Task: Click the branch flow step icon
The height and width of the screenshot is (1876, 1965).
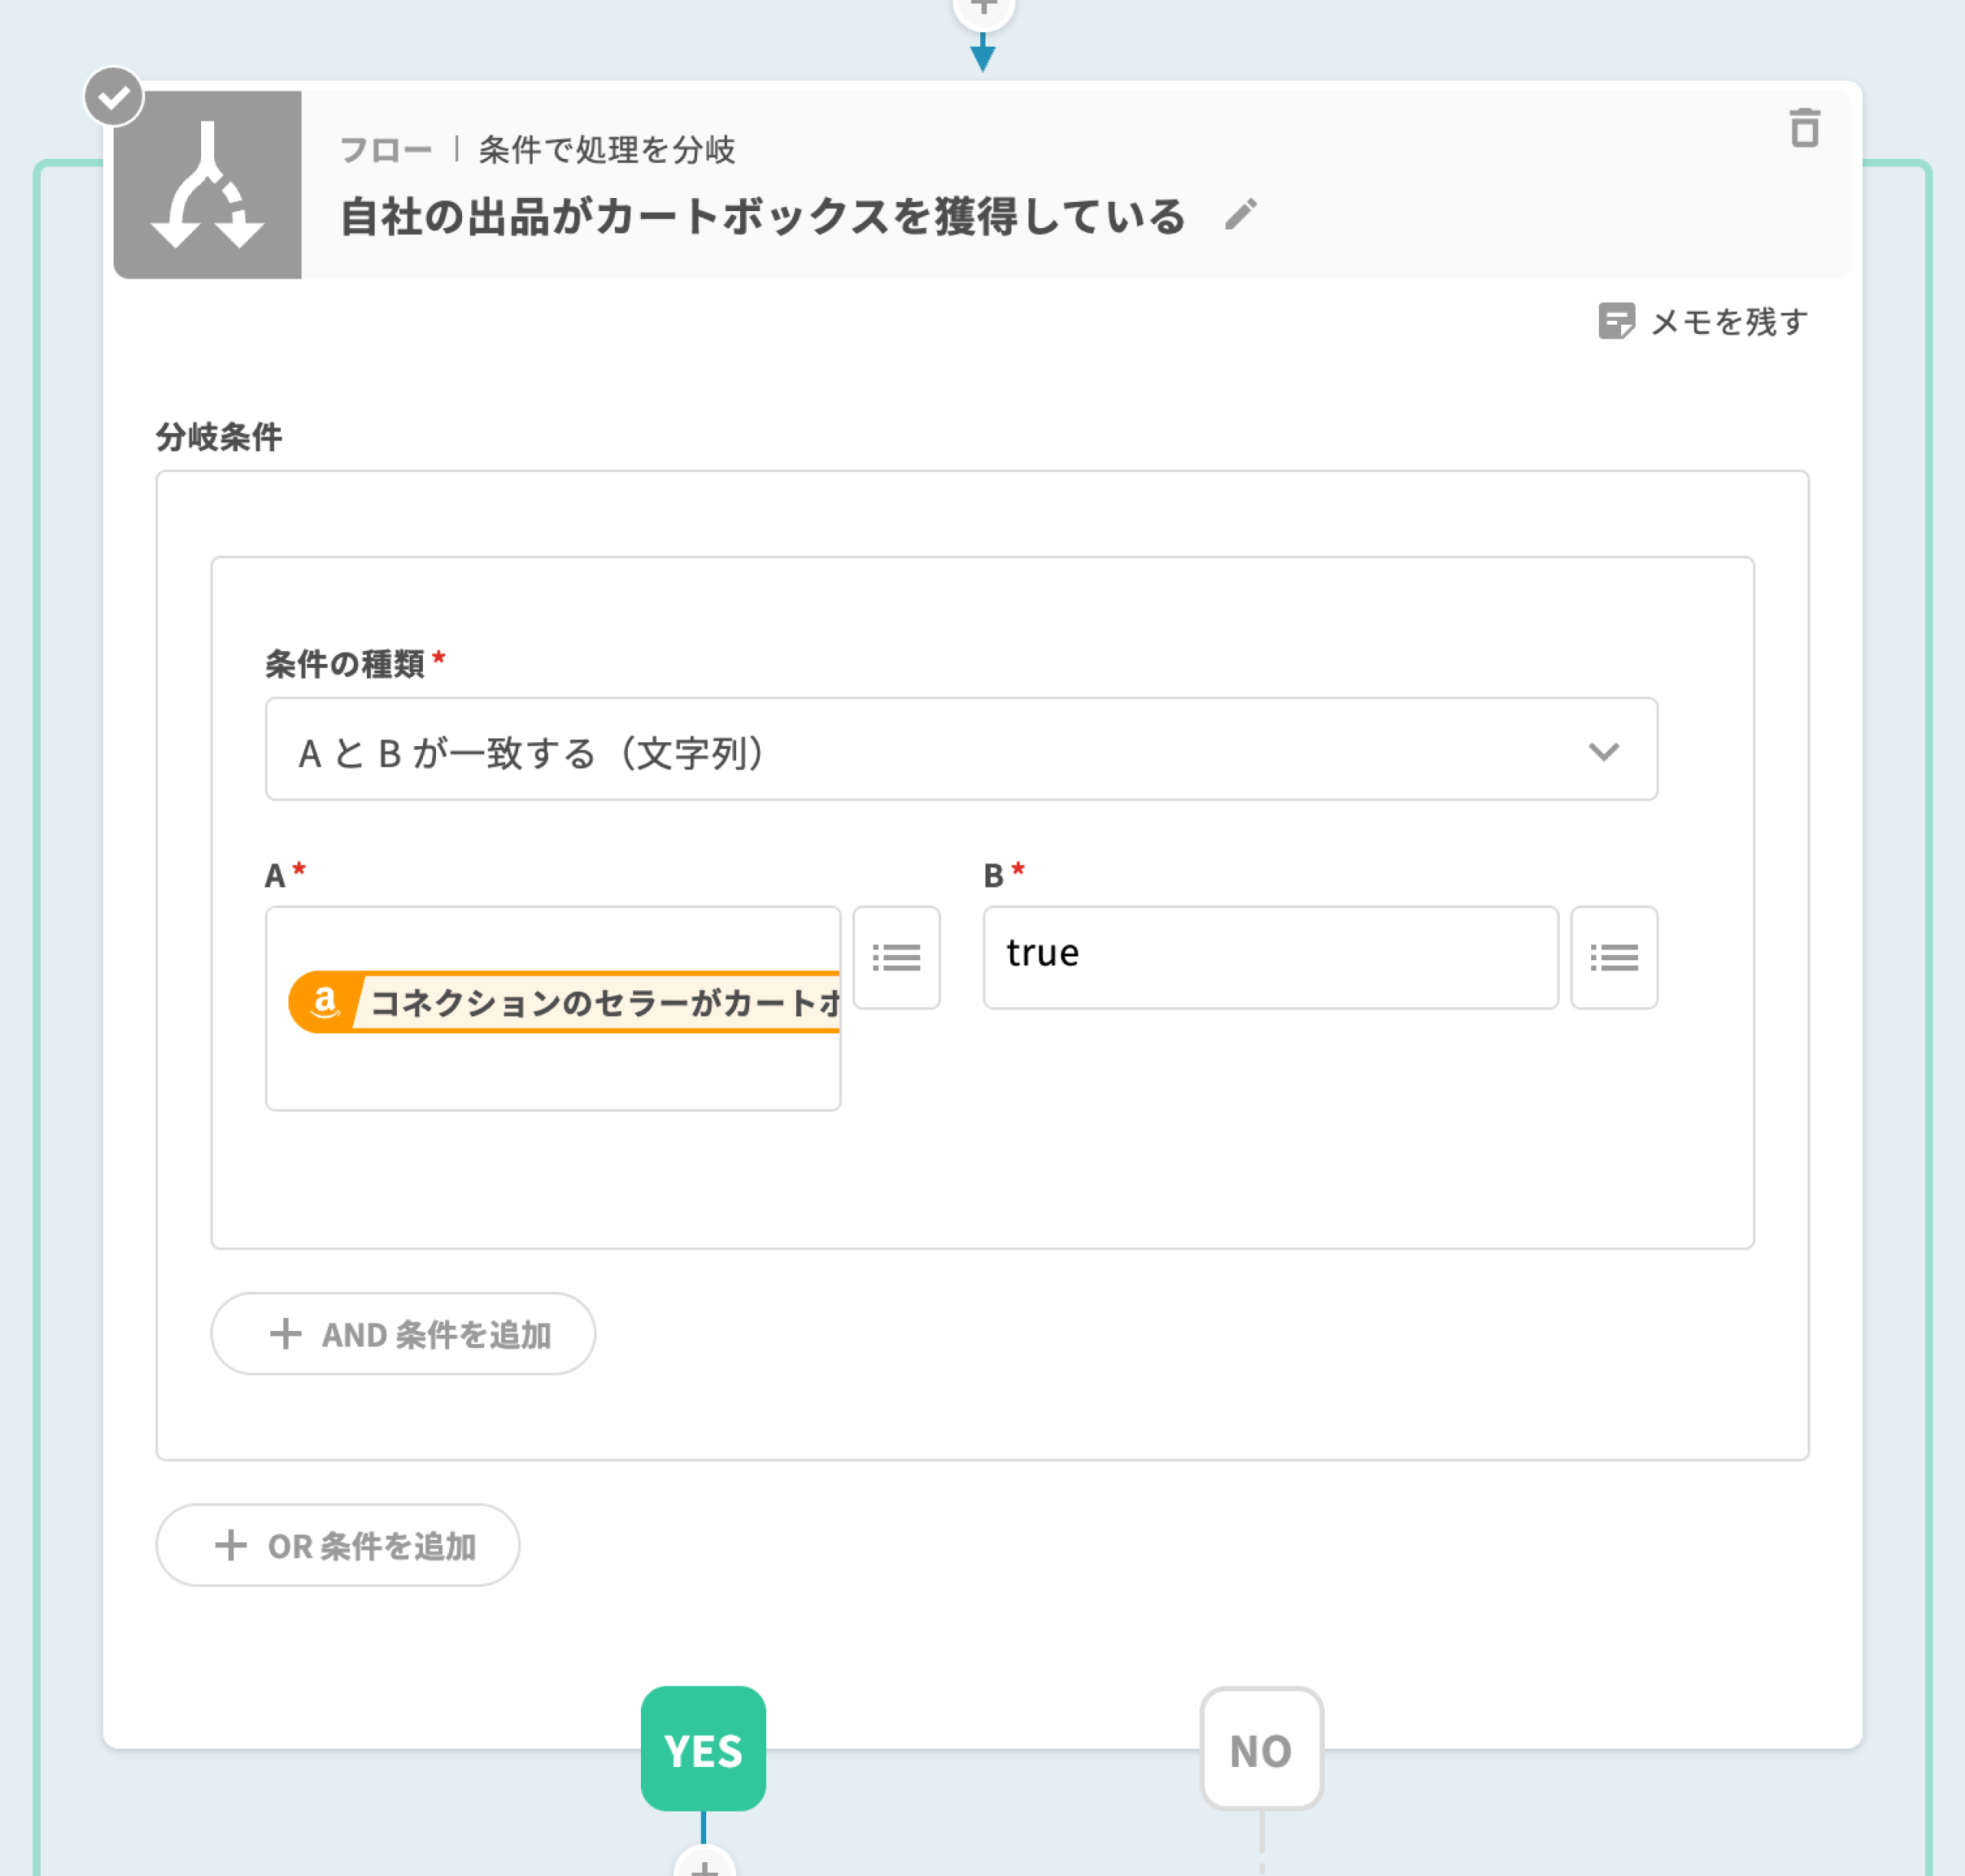Action: click(207, 185)
